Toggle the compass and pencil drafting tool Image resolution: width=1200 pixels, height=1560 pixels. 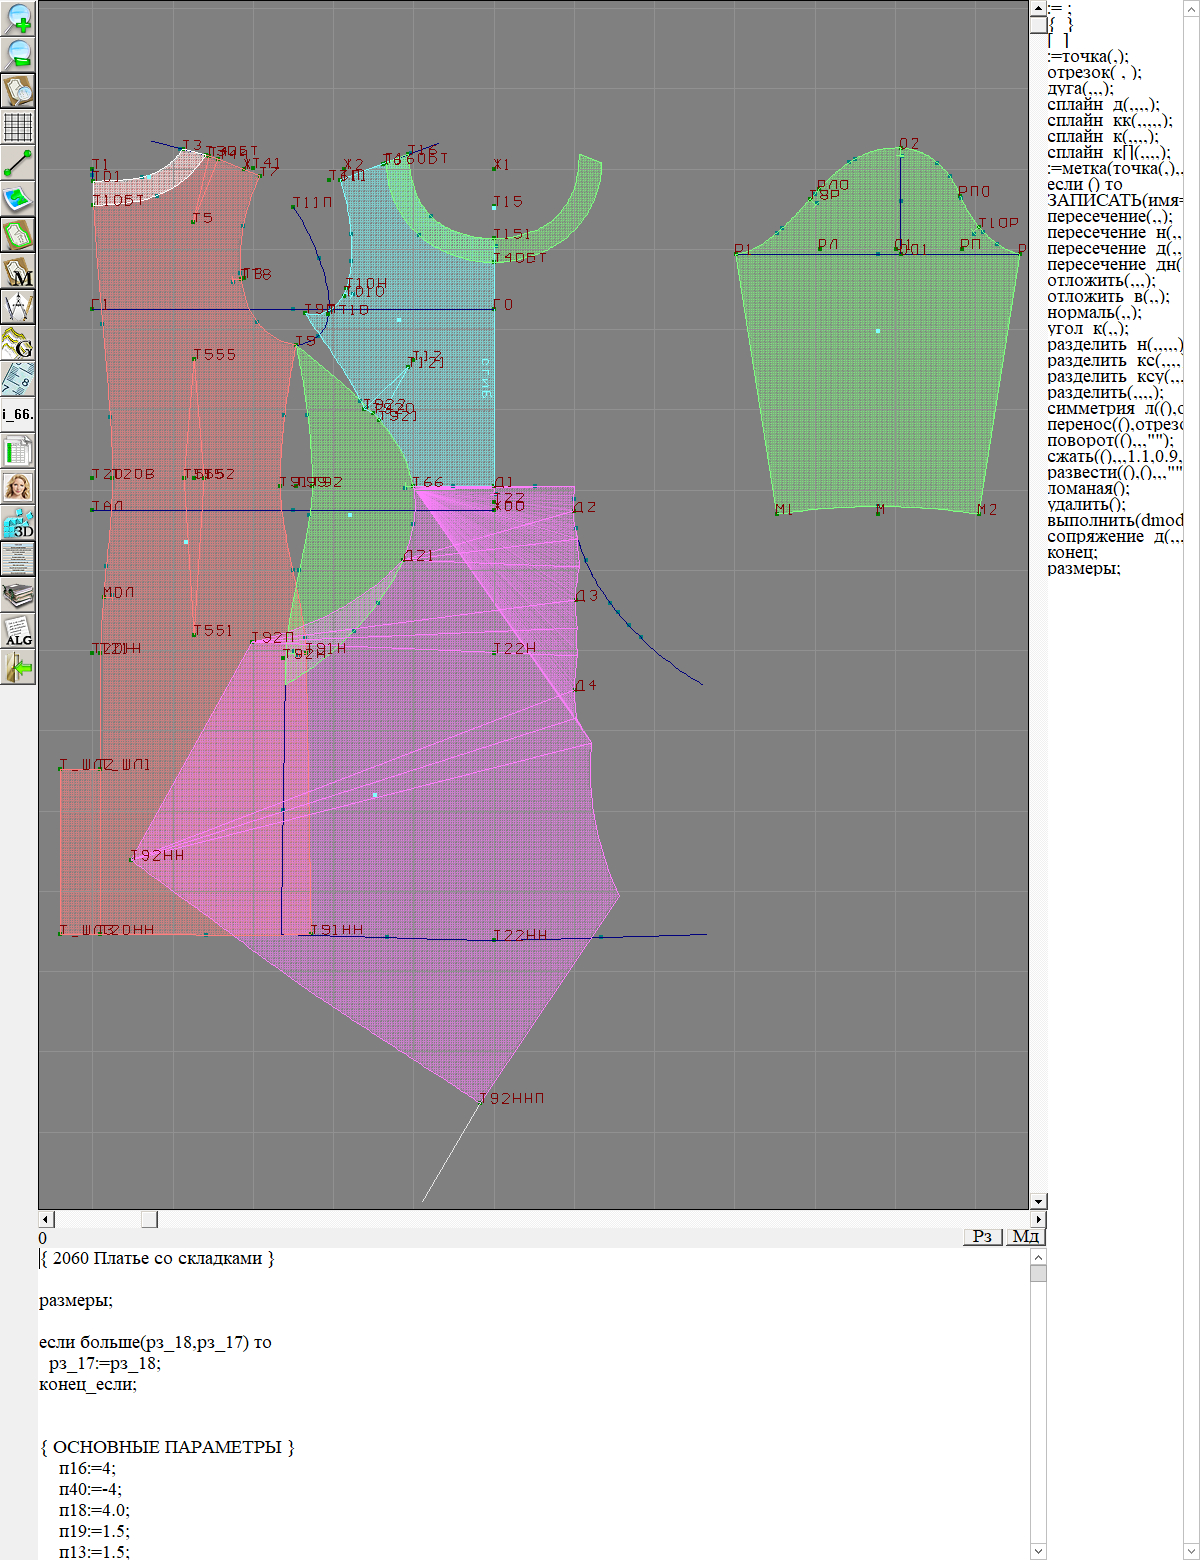pyautogui.click(x=18, y=307)
